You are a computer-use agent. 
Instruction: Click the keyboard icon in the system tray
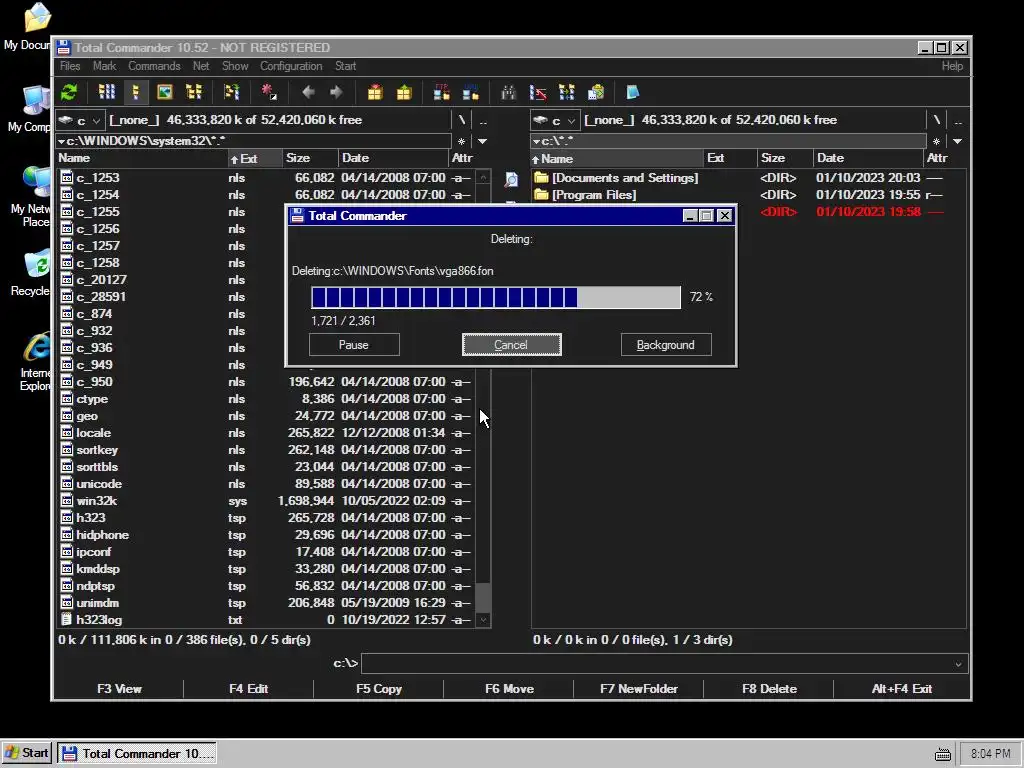(x=942, y=754)
